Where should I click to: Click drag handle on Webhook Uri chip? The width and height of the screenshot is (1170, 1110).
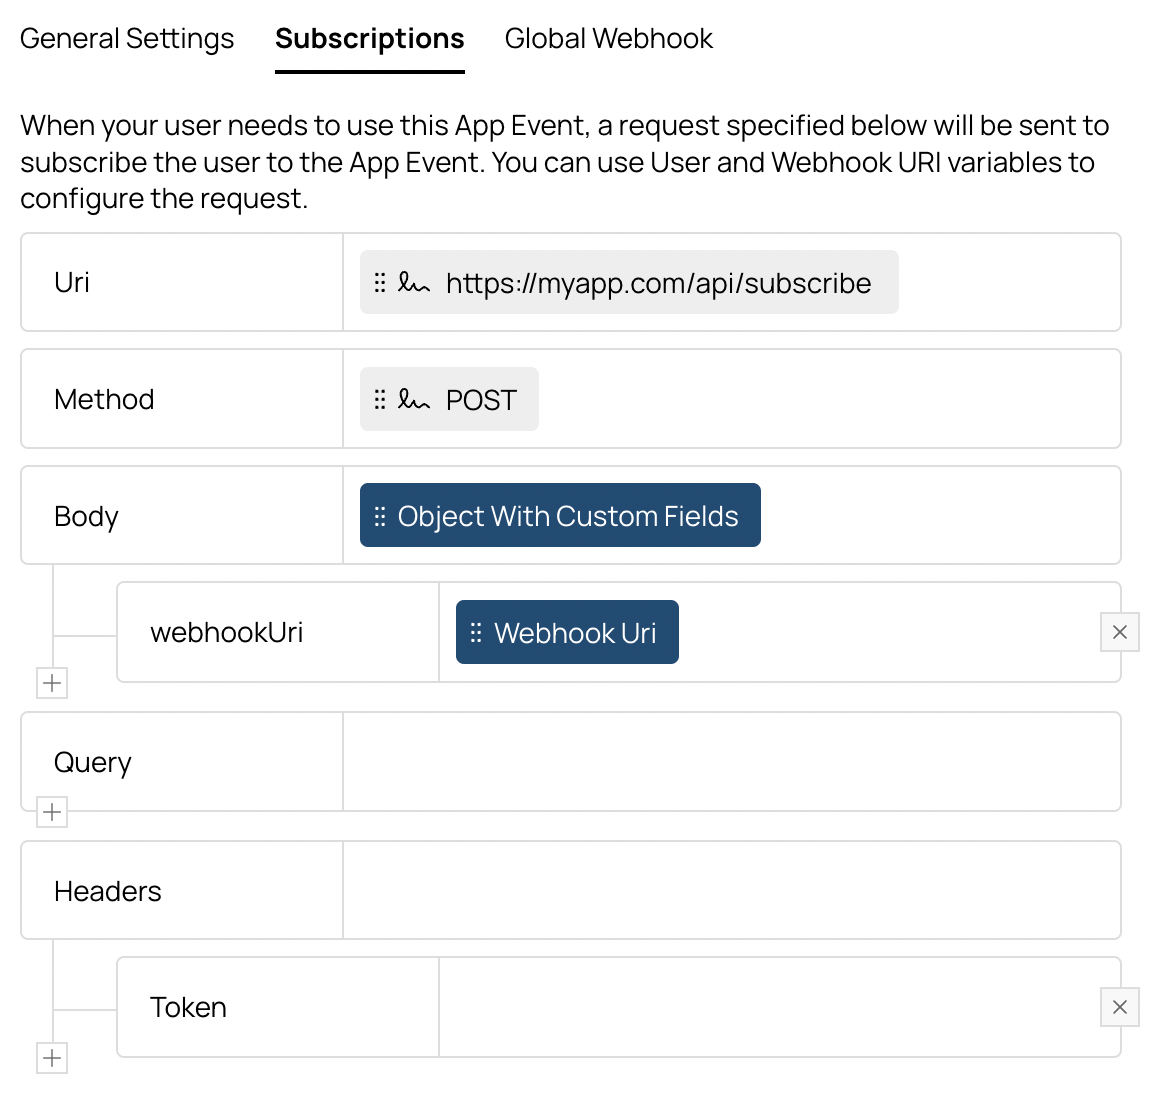(476, 633)
